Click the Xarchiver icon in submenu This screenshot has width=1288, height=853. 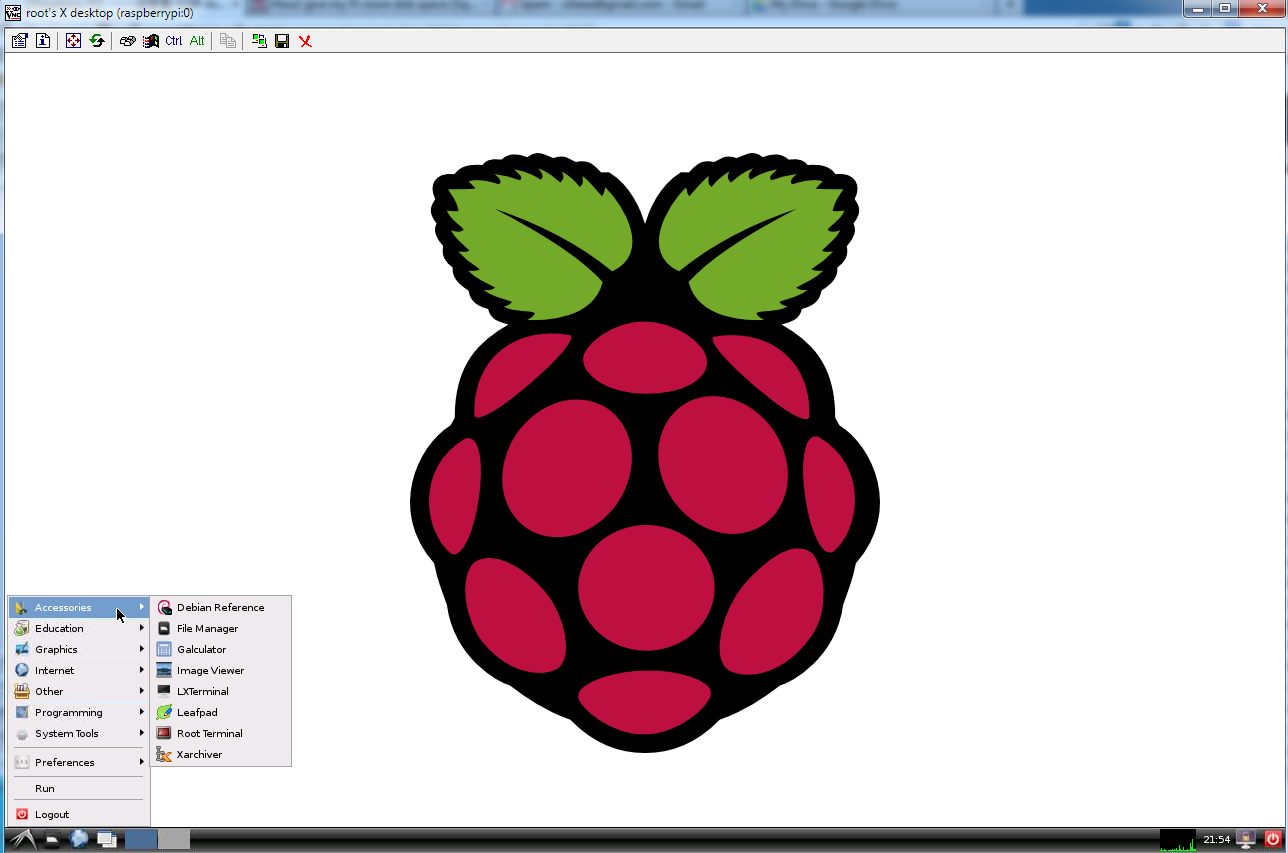click(x=165, y=755)
